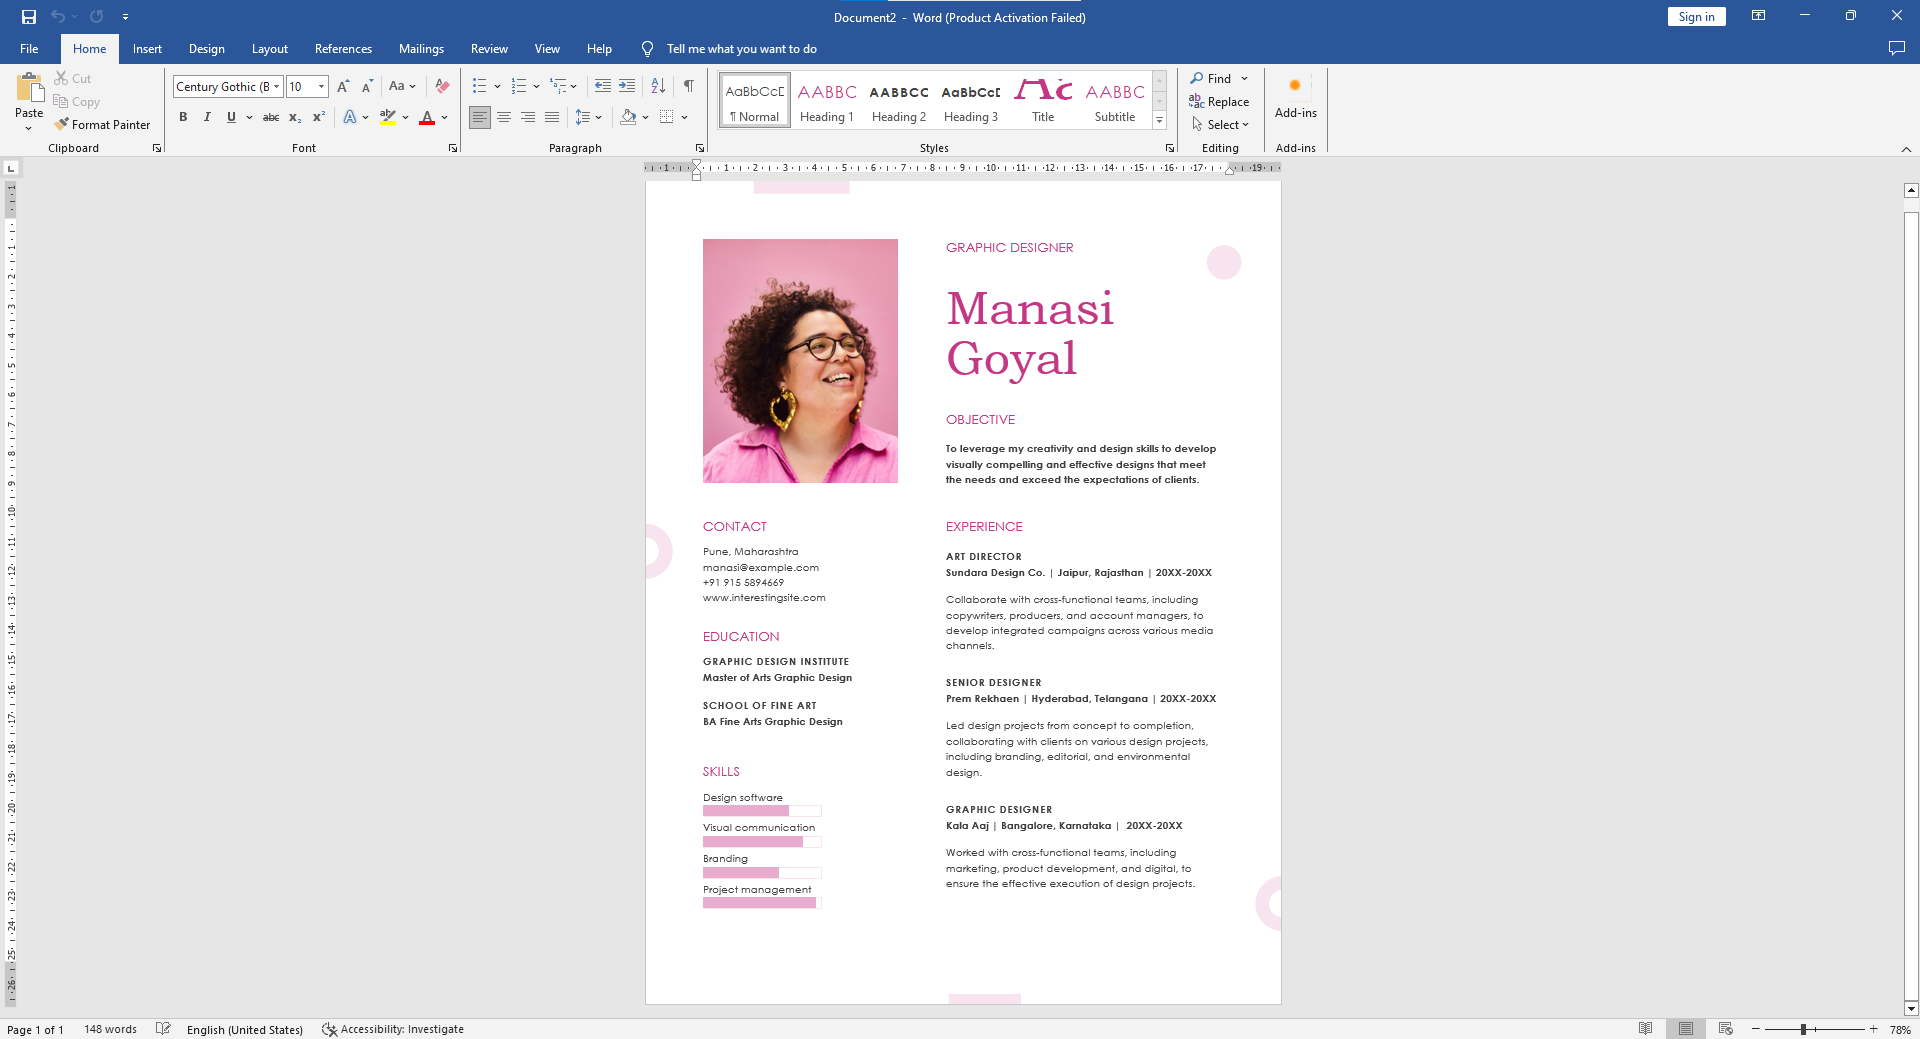Screen dimensions: 1920x1039
Task: Click the superscript icon
Action: [x=318, y=117]
